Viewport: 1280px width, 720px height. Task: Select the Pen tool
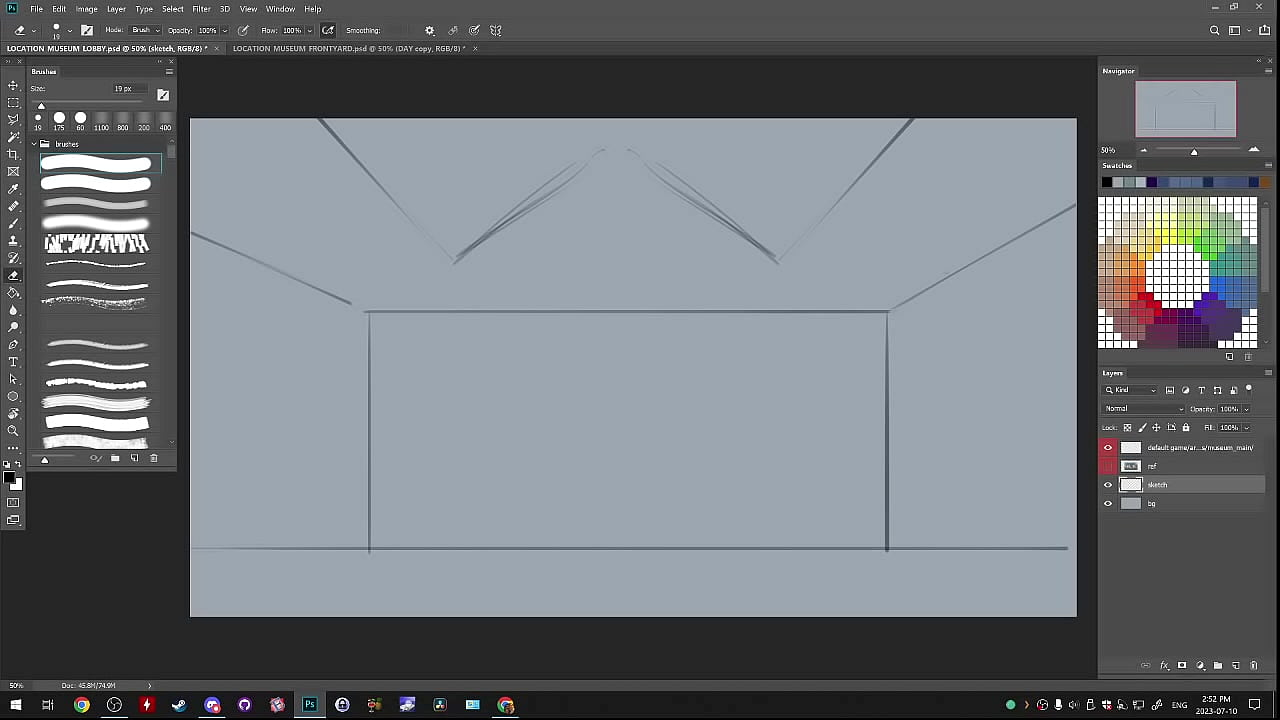tap(13, 344)
